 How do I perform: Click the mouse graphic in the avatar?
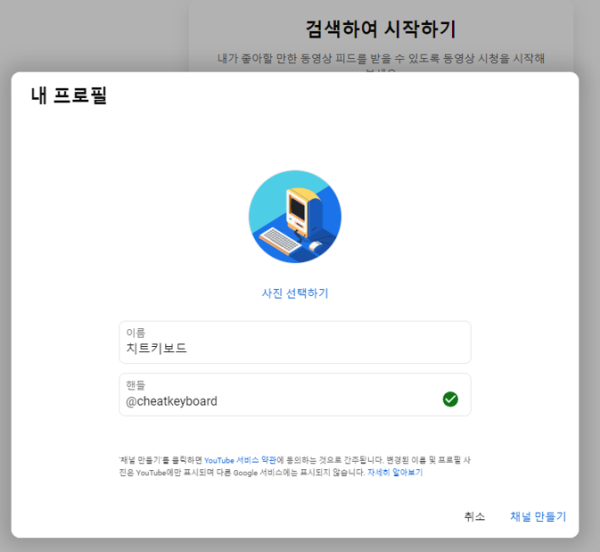click(316, 245)
